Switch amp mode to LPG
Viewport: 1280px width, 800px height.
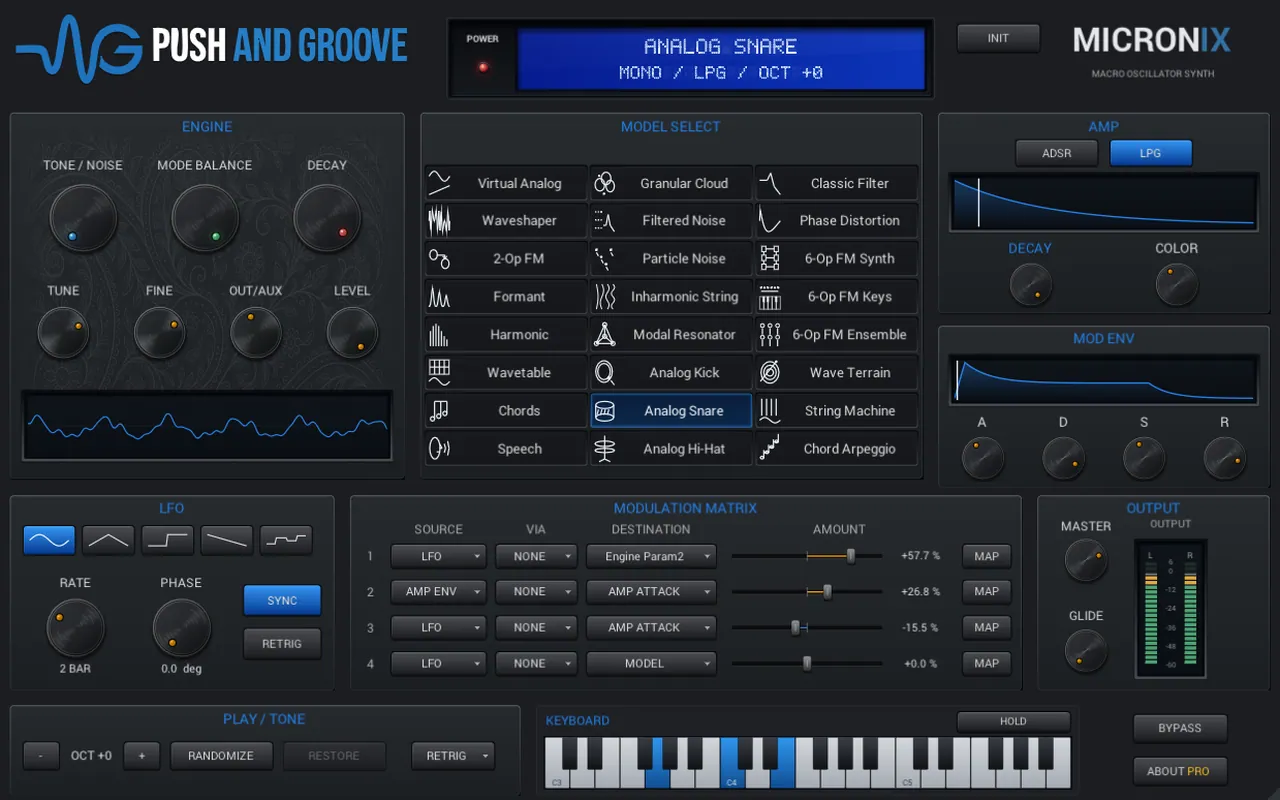point(1150,153)
